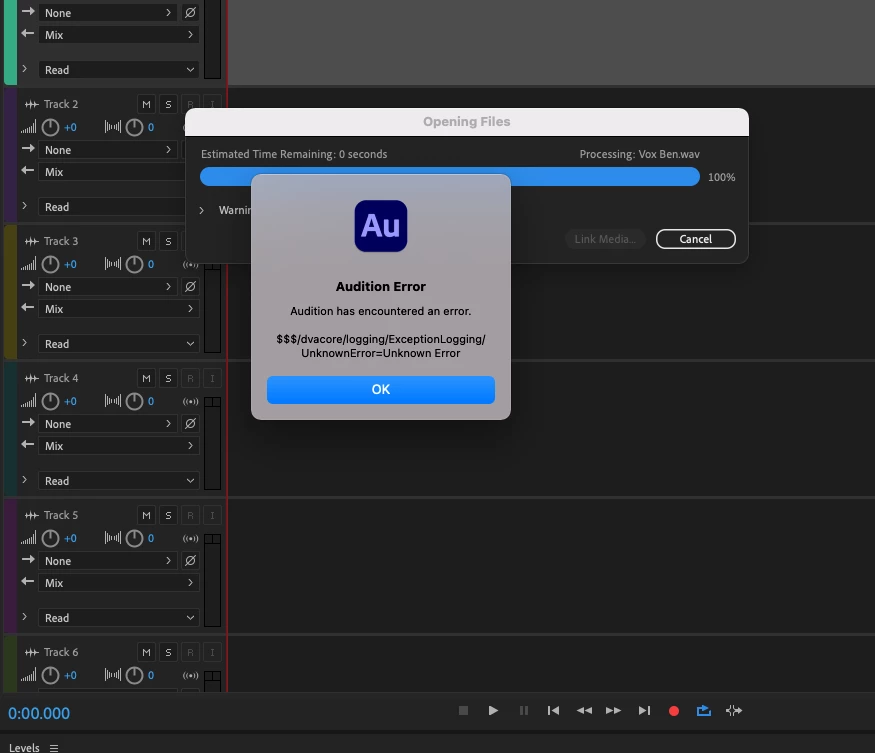Toggle skip selection icon in transport

733,711
